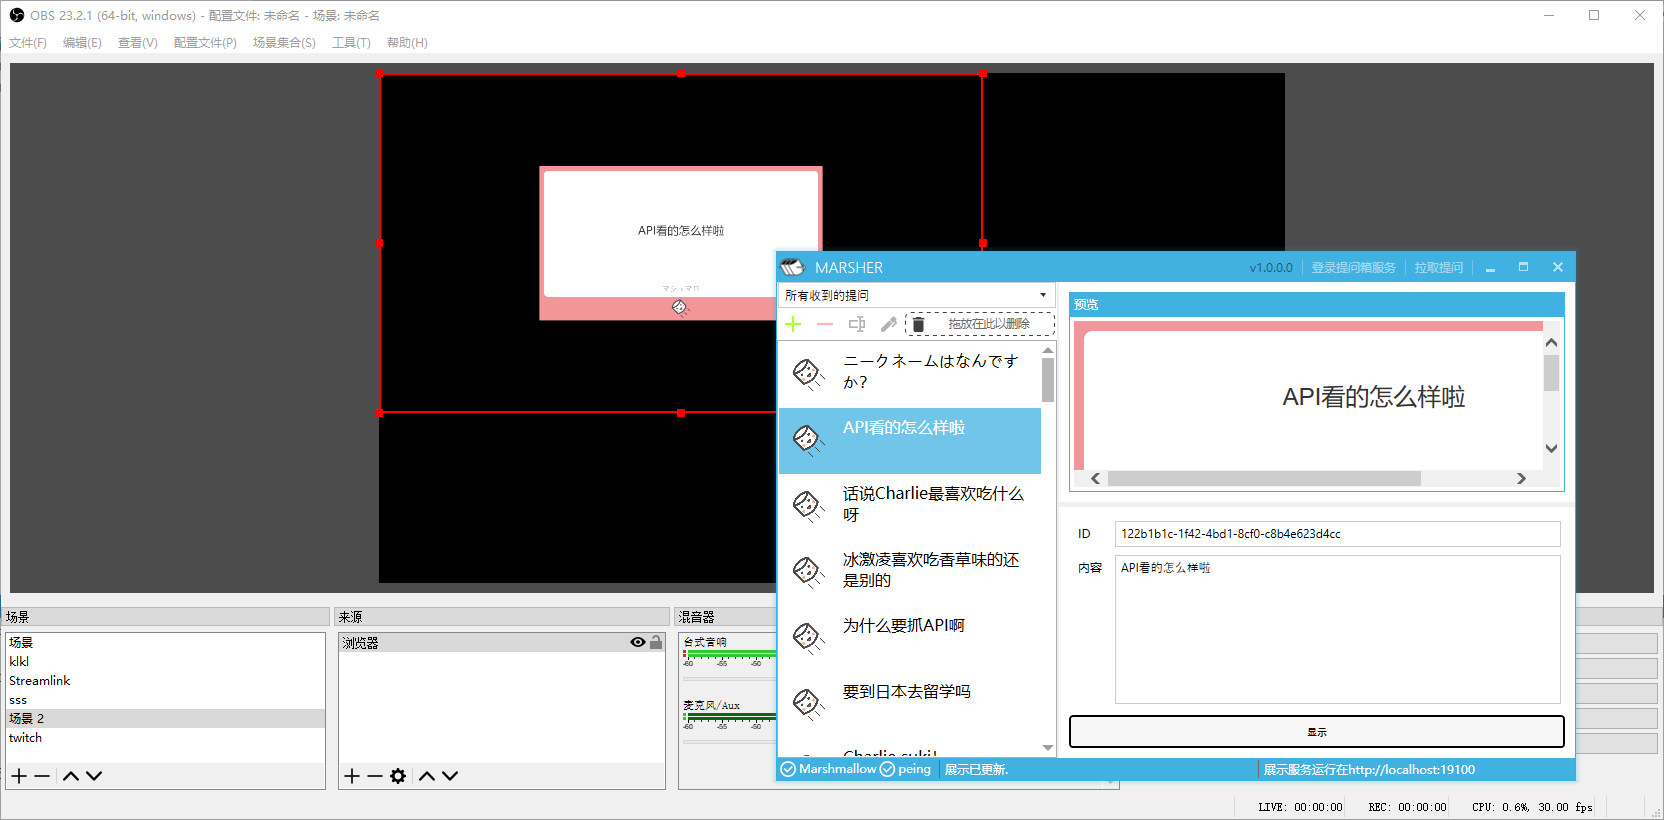This screenshot has width=1664, height=820.
Task: Click the 显示 button in Marsher
Action: tap(1317, 732)
